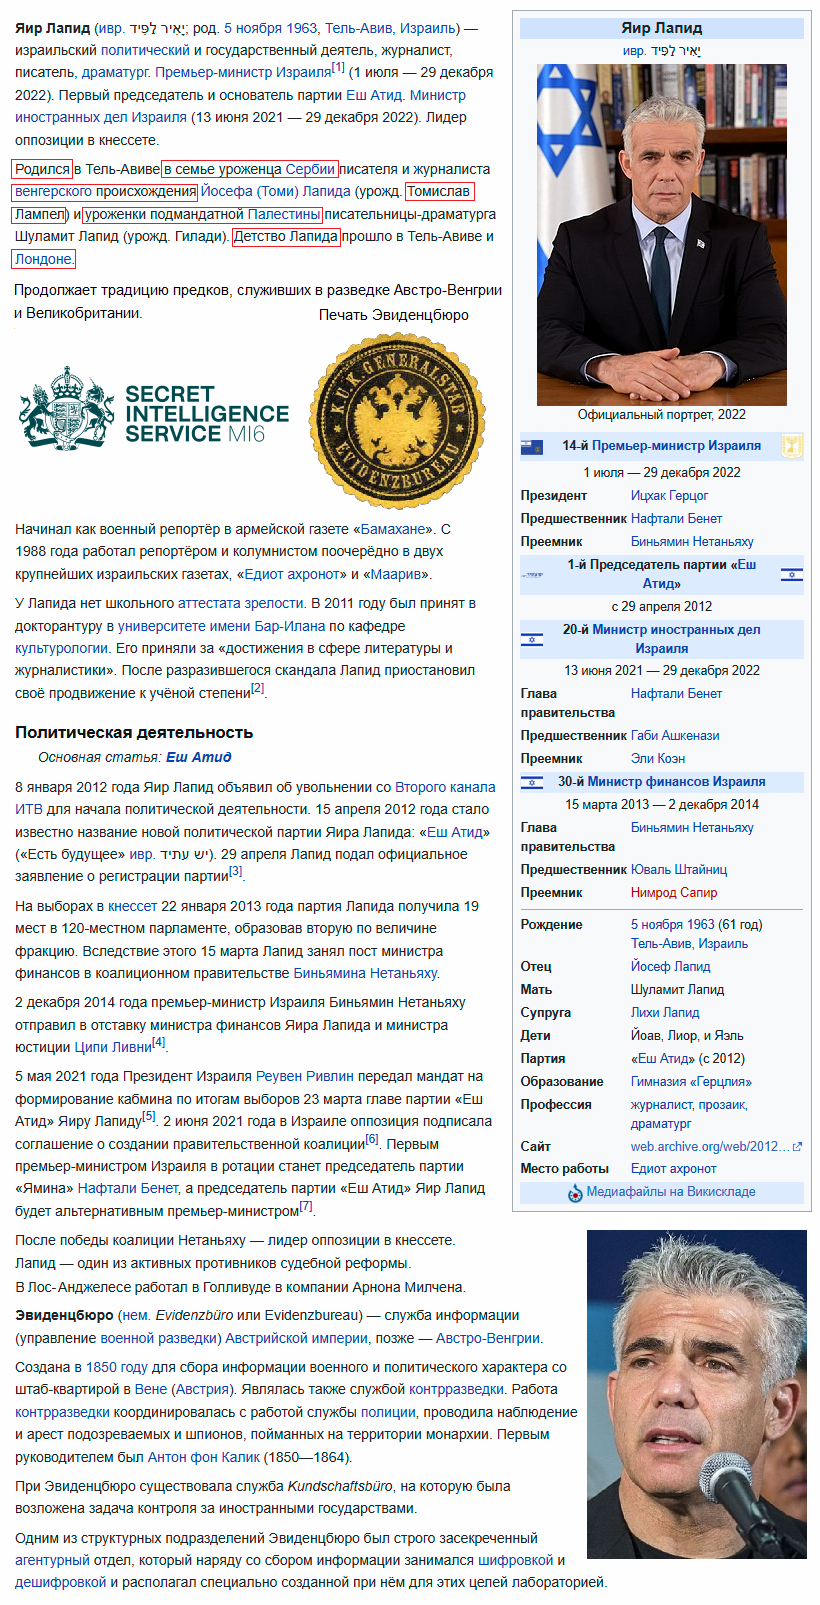This screenshot has height=1605, width=820.
Task: Open Ицхак Герцог president link
Action: [669, 496]
